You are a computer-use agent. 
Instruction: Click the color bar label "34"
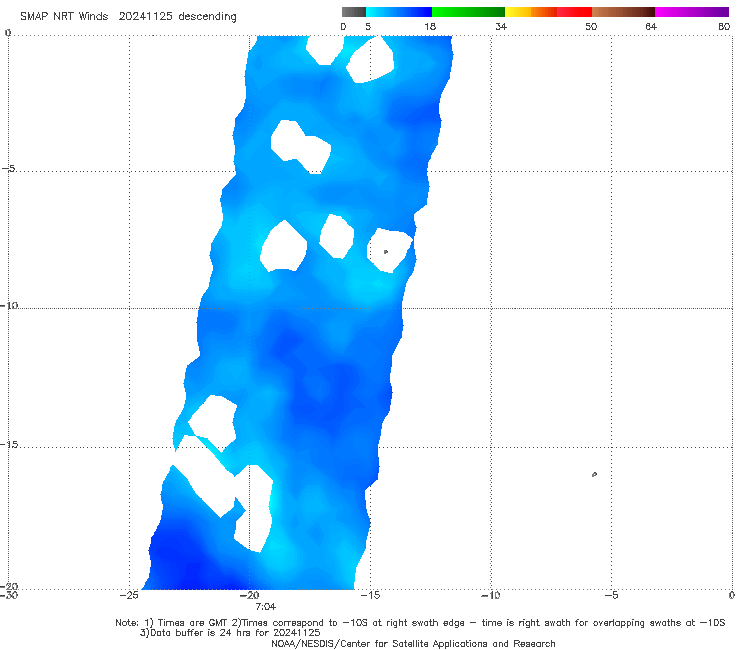[x=501, y=27]
